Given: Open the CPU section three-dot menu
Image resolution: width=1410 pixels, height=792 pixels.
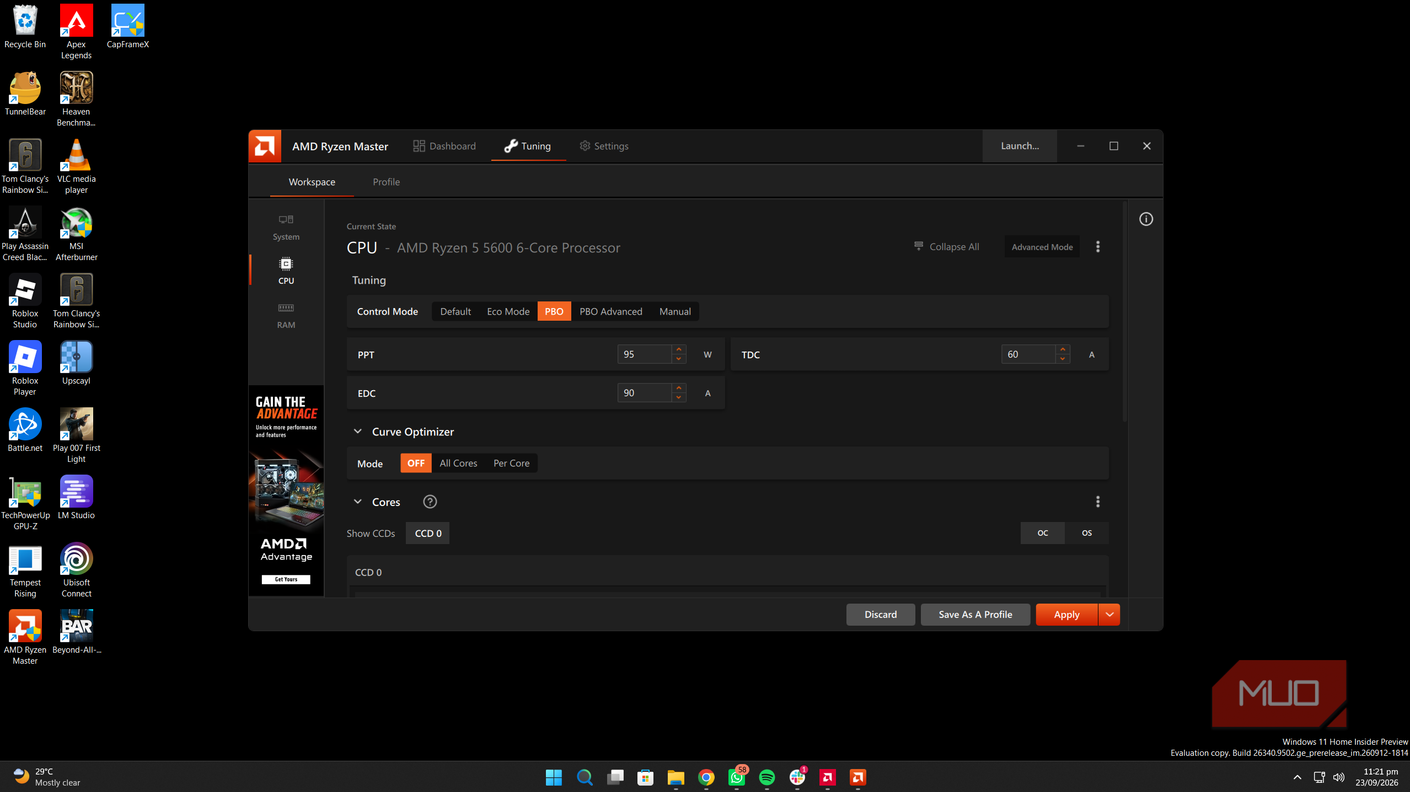Looking at the screenshot, I should (1098, 247).
